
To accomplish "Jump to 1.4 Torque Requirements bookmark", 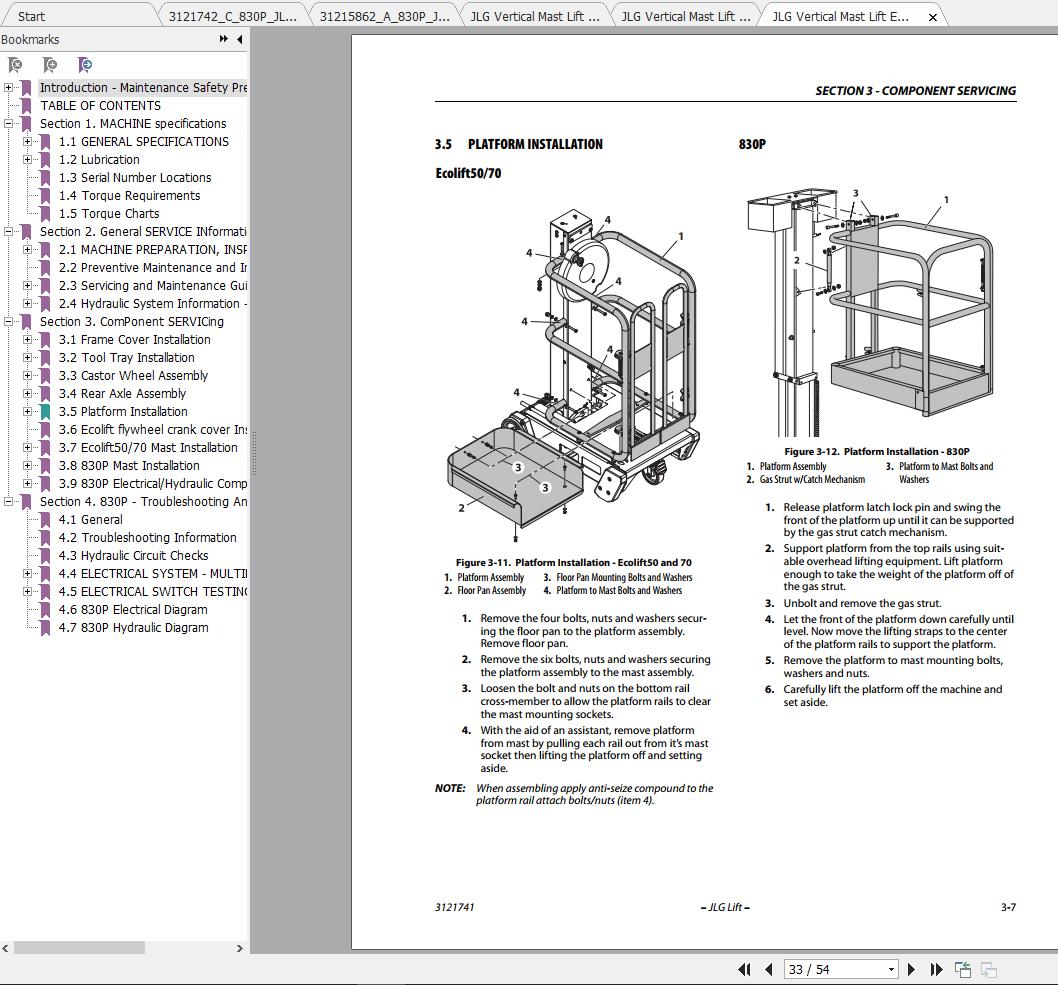I will coord(130,196).
